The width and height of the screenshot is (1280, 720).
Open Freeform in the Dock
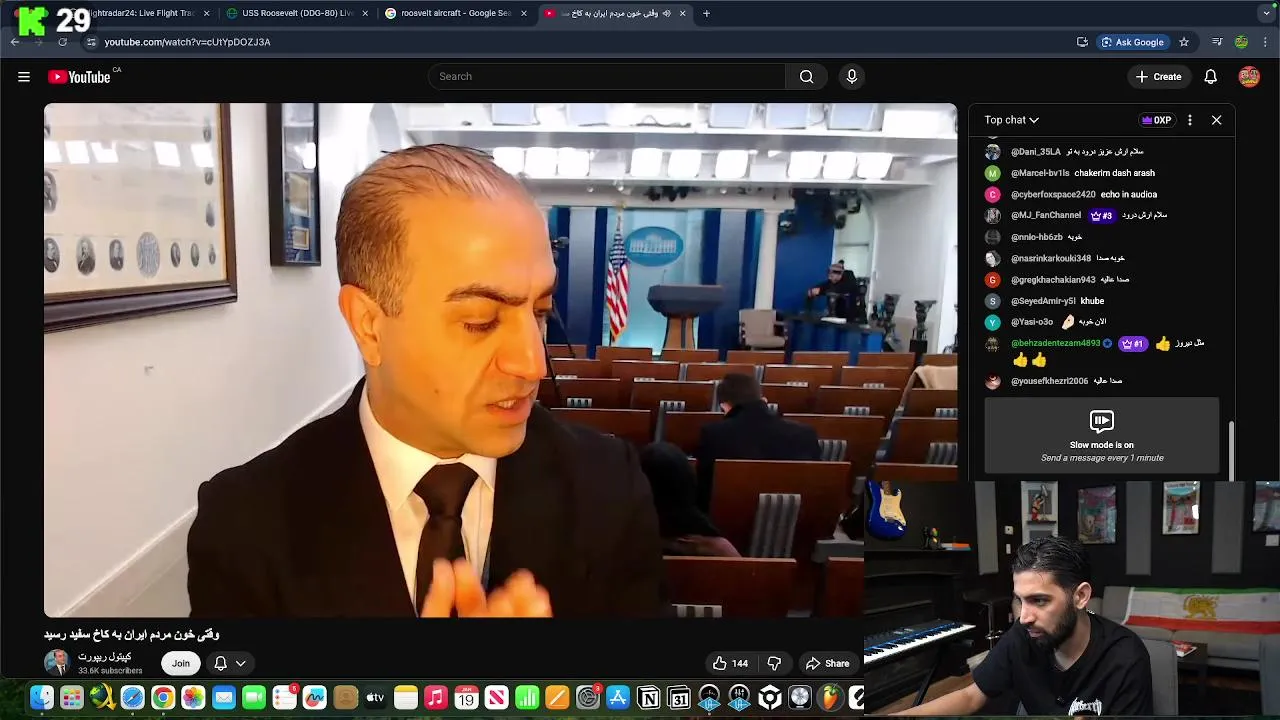(x=315, y=698)
